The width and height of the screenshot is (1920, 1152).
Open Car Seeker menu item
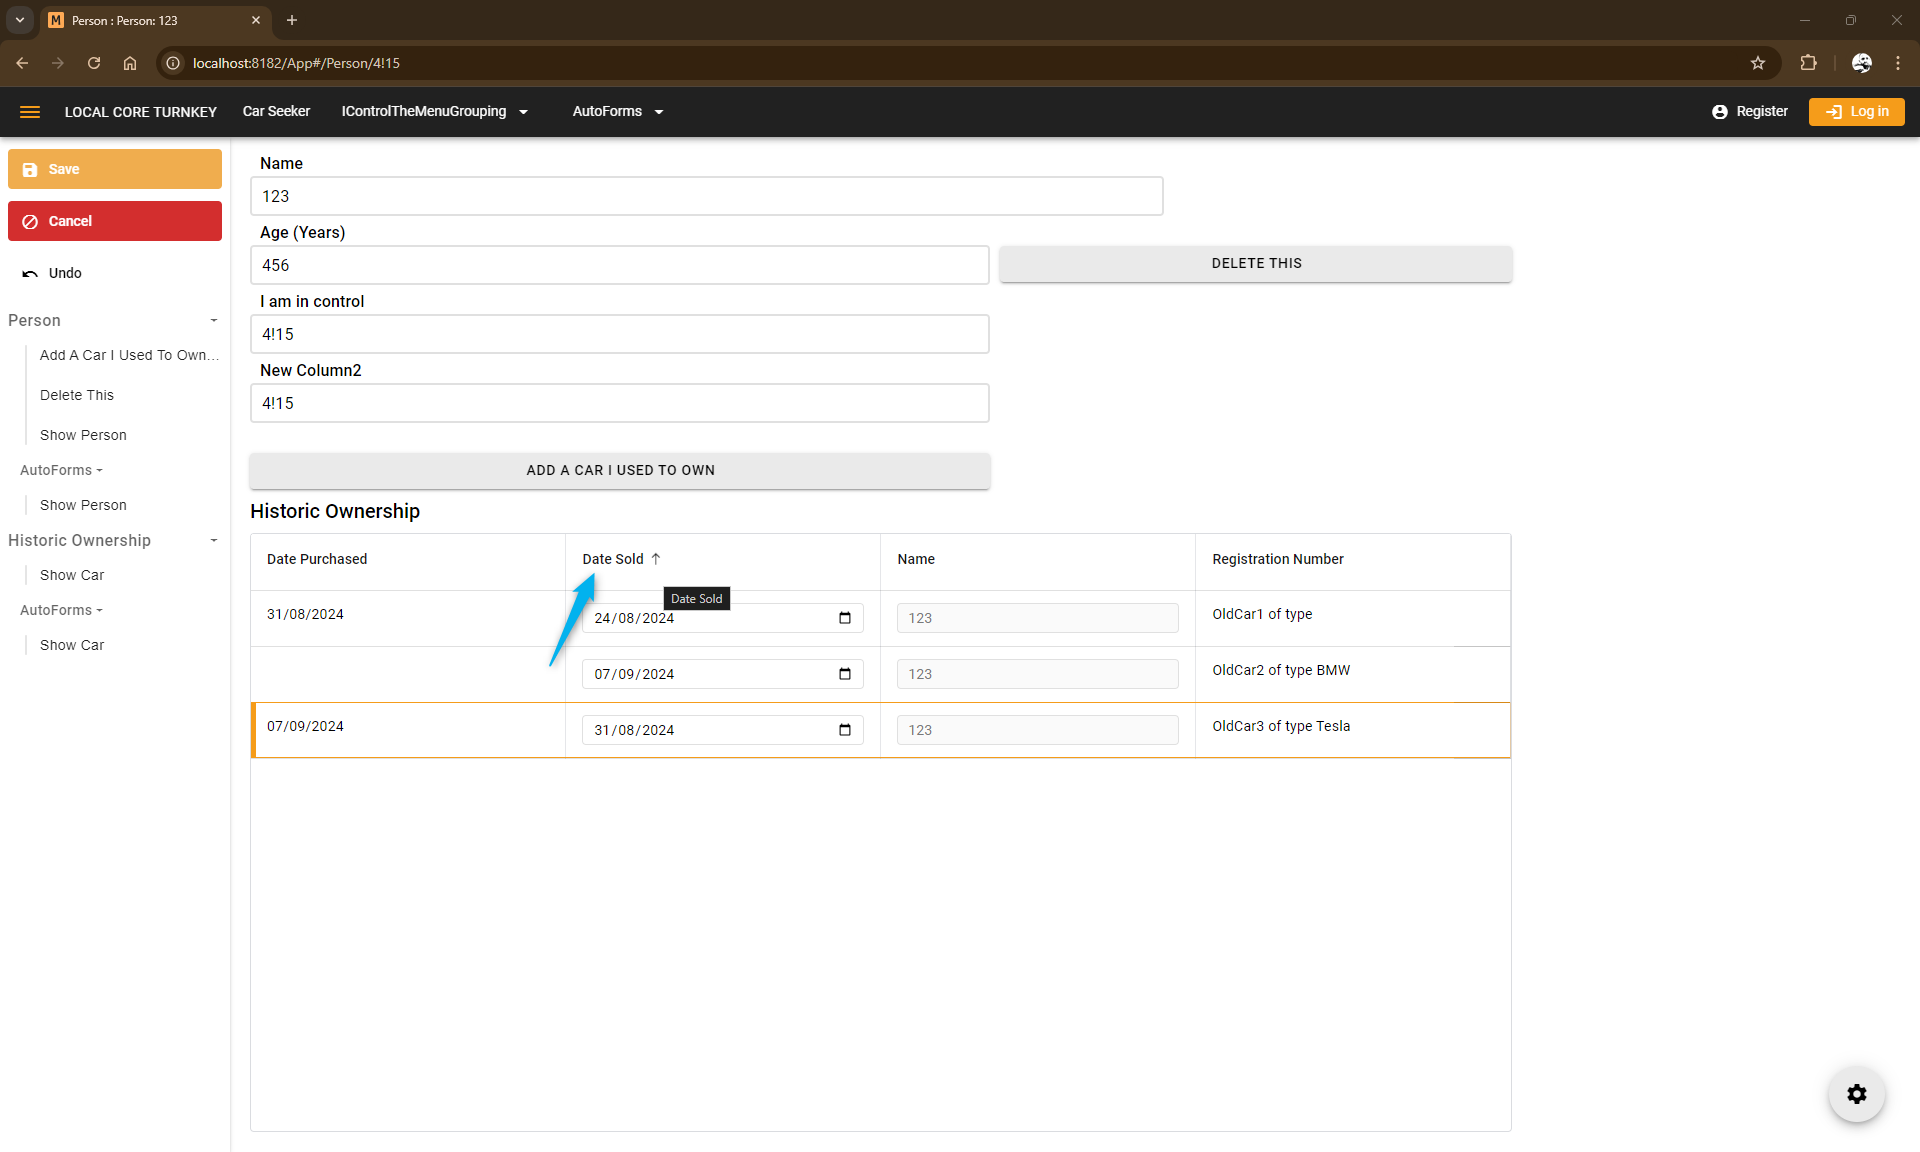pyautogui.click(x=276, y=112)
